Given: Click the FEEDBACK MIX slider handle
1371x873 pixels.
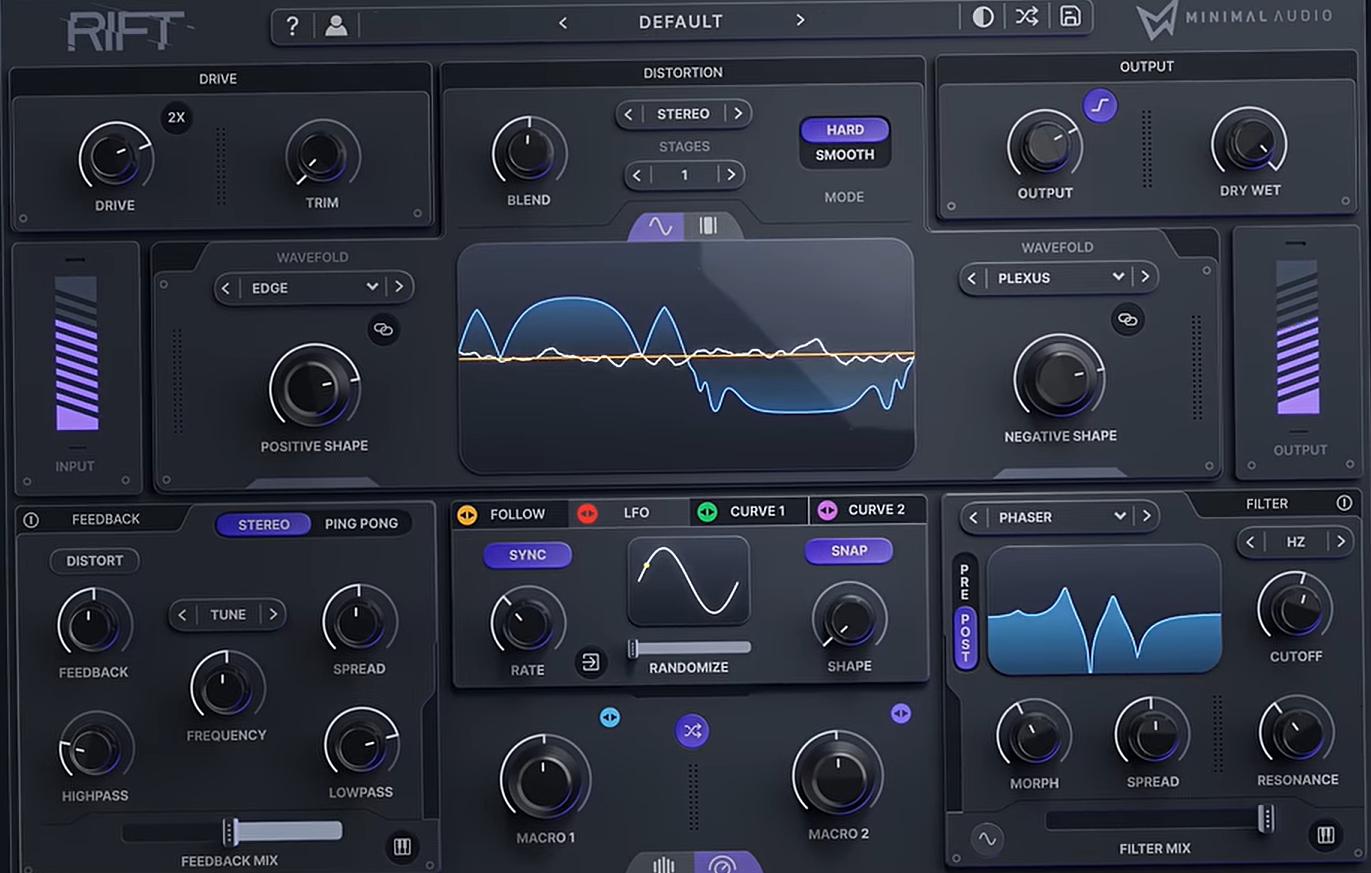Looking at the screenshot, I should click(230, 831).
